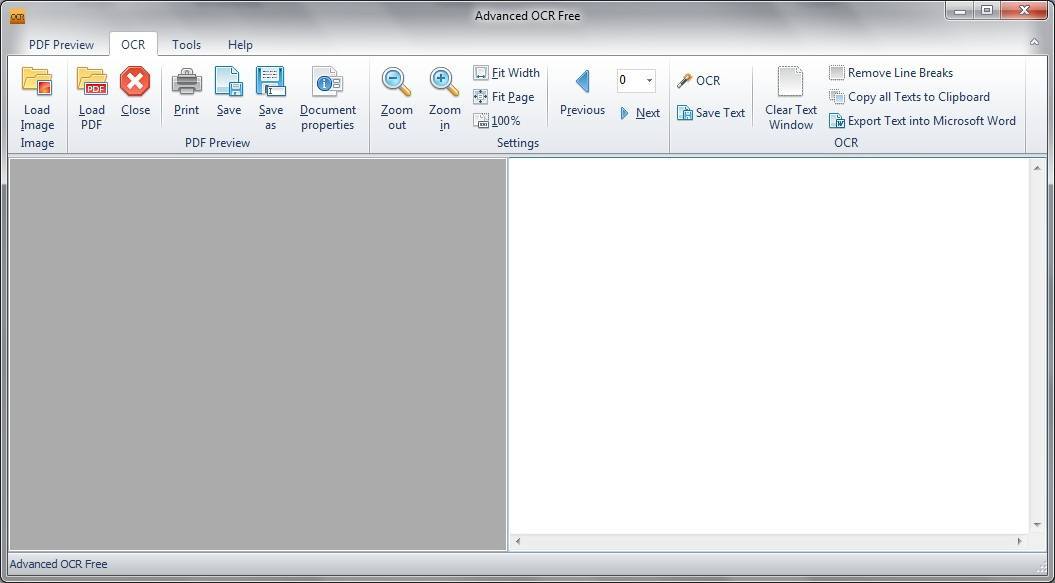This screenshot has width=1055, height=583.
Task: Zoom in on the PDF preview
Action: coord(444,96)
